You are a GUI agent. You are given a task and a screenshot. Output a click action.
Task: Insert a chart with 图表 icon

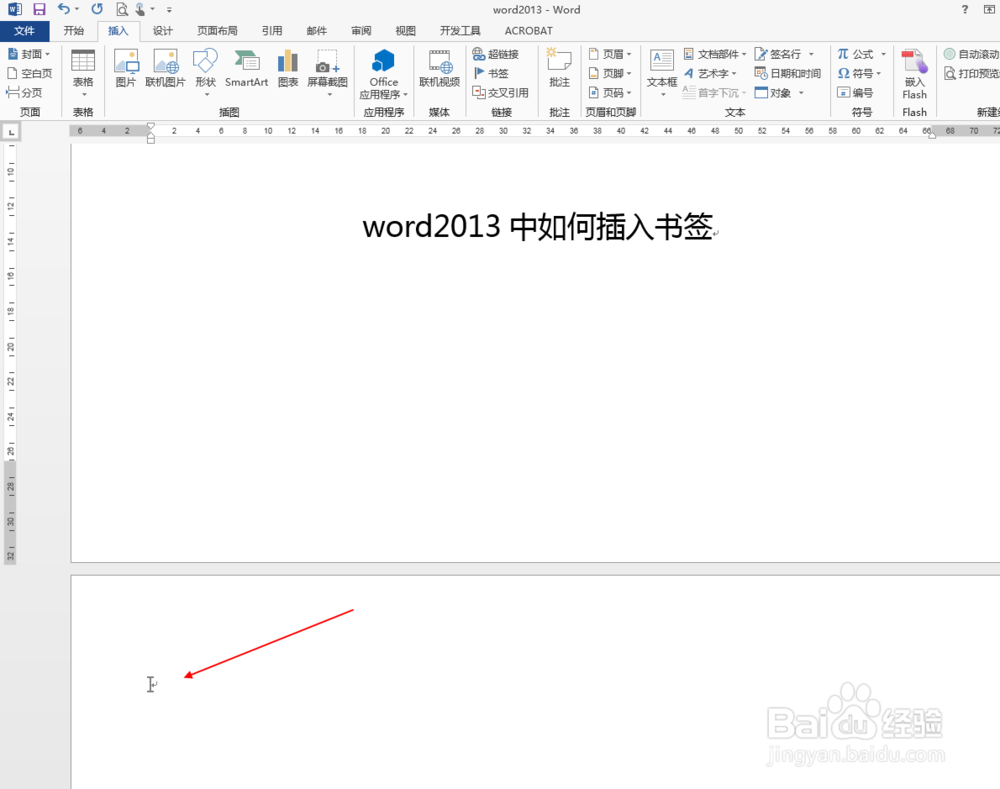point(288,69)
